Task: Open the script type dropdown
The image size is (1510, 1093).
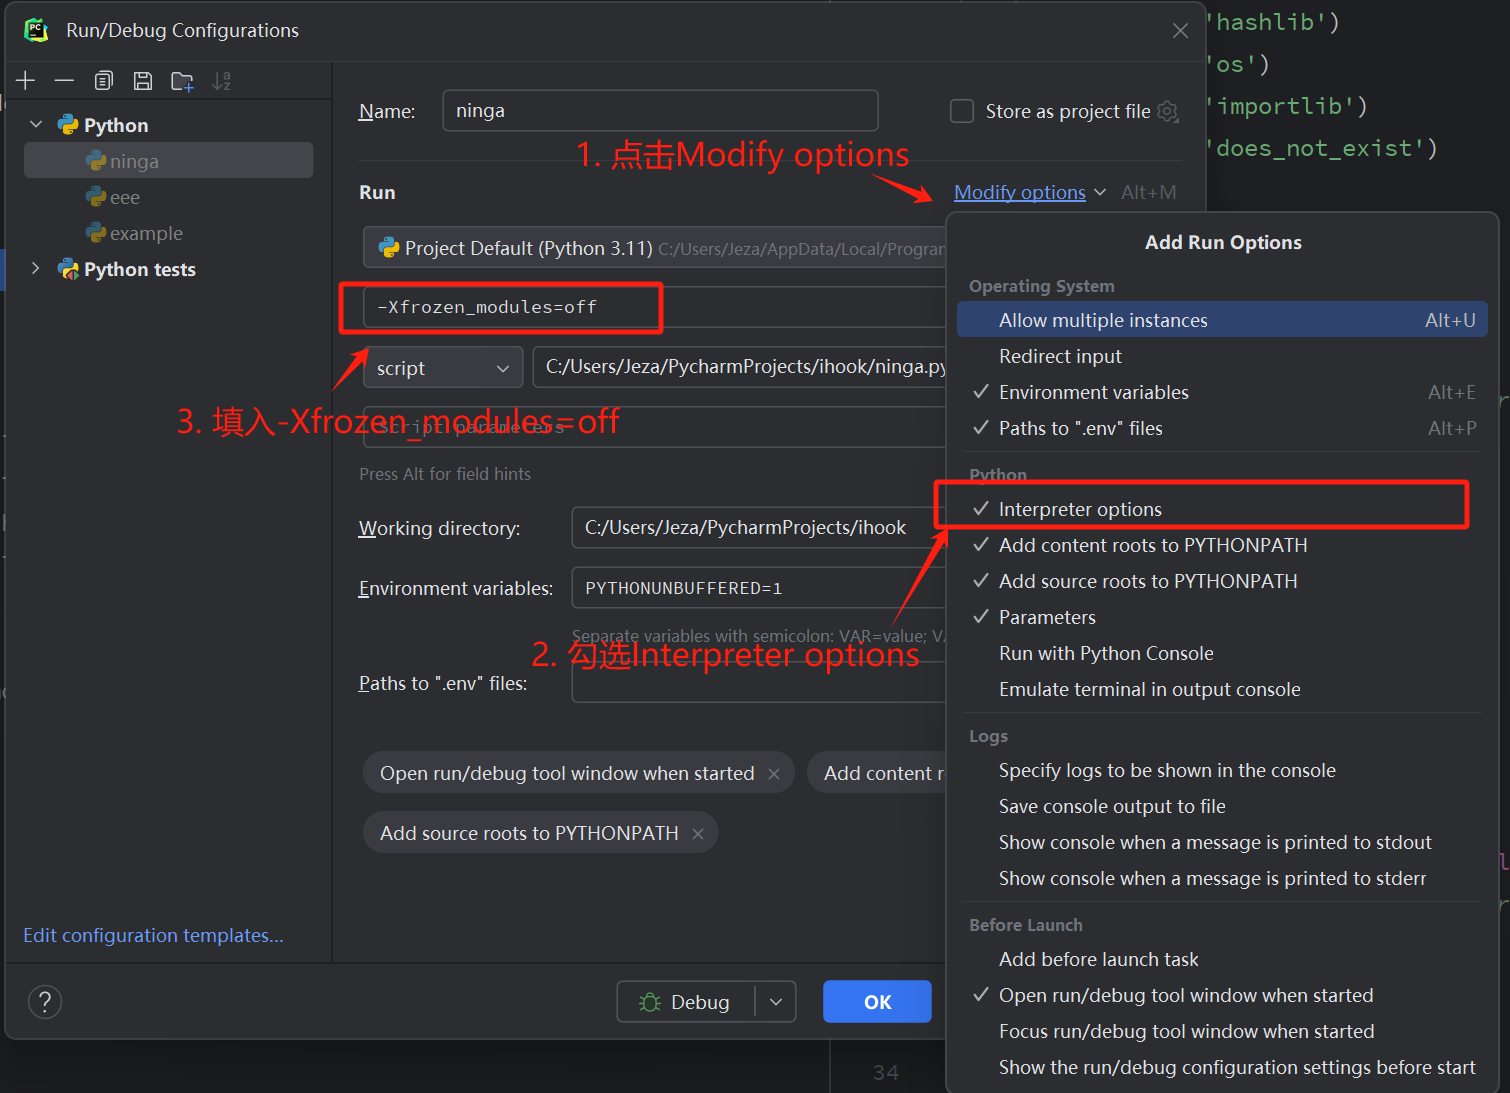Action: 442,368
